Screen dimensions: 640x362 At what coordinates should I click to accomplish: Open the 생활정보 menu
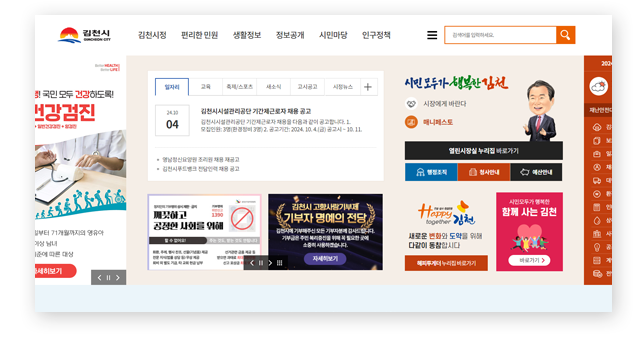pyautogui.click(x=247, y=35)
